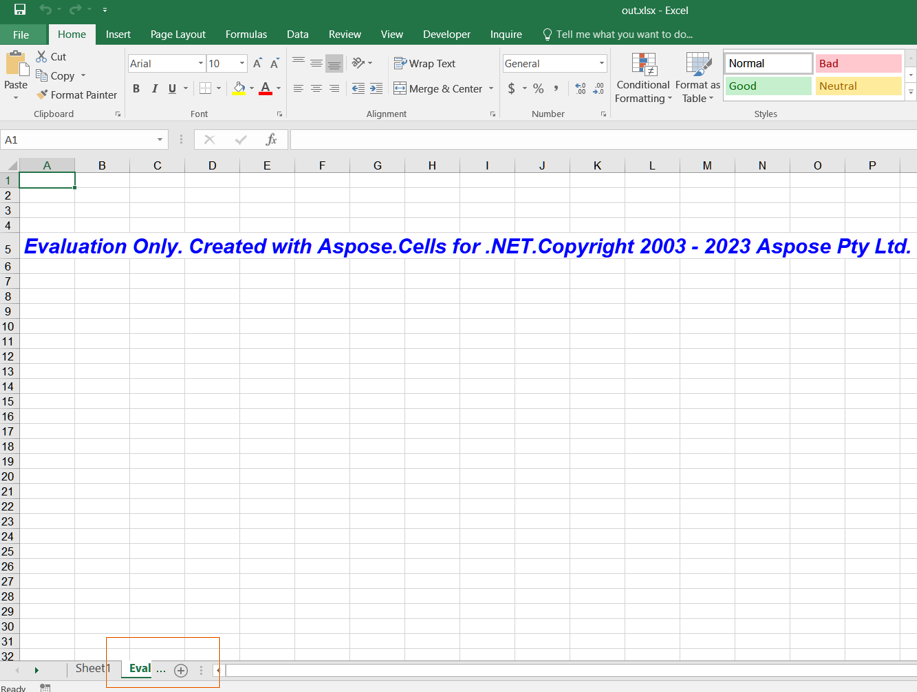Click the Format Painter brush icon
The width and height of the screenshot is (917, 692).
[x=42, y=95]
